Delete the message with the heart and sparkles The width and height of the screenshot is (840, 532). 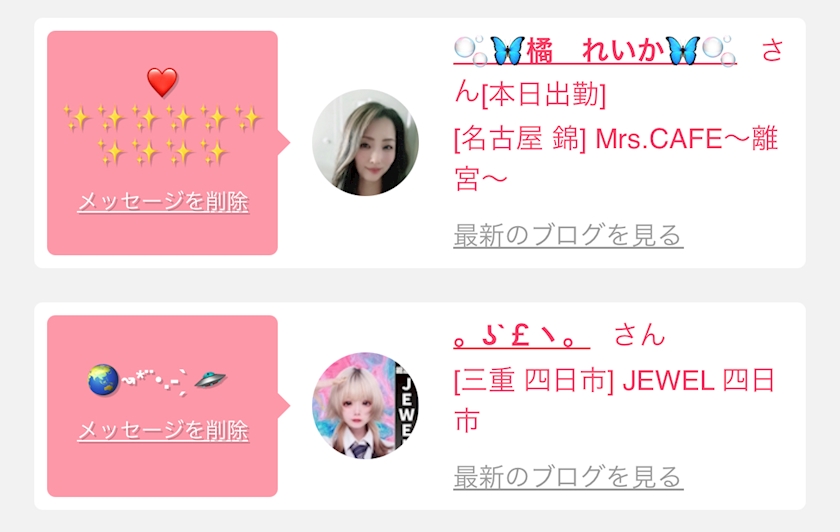pos(163,202)
